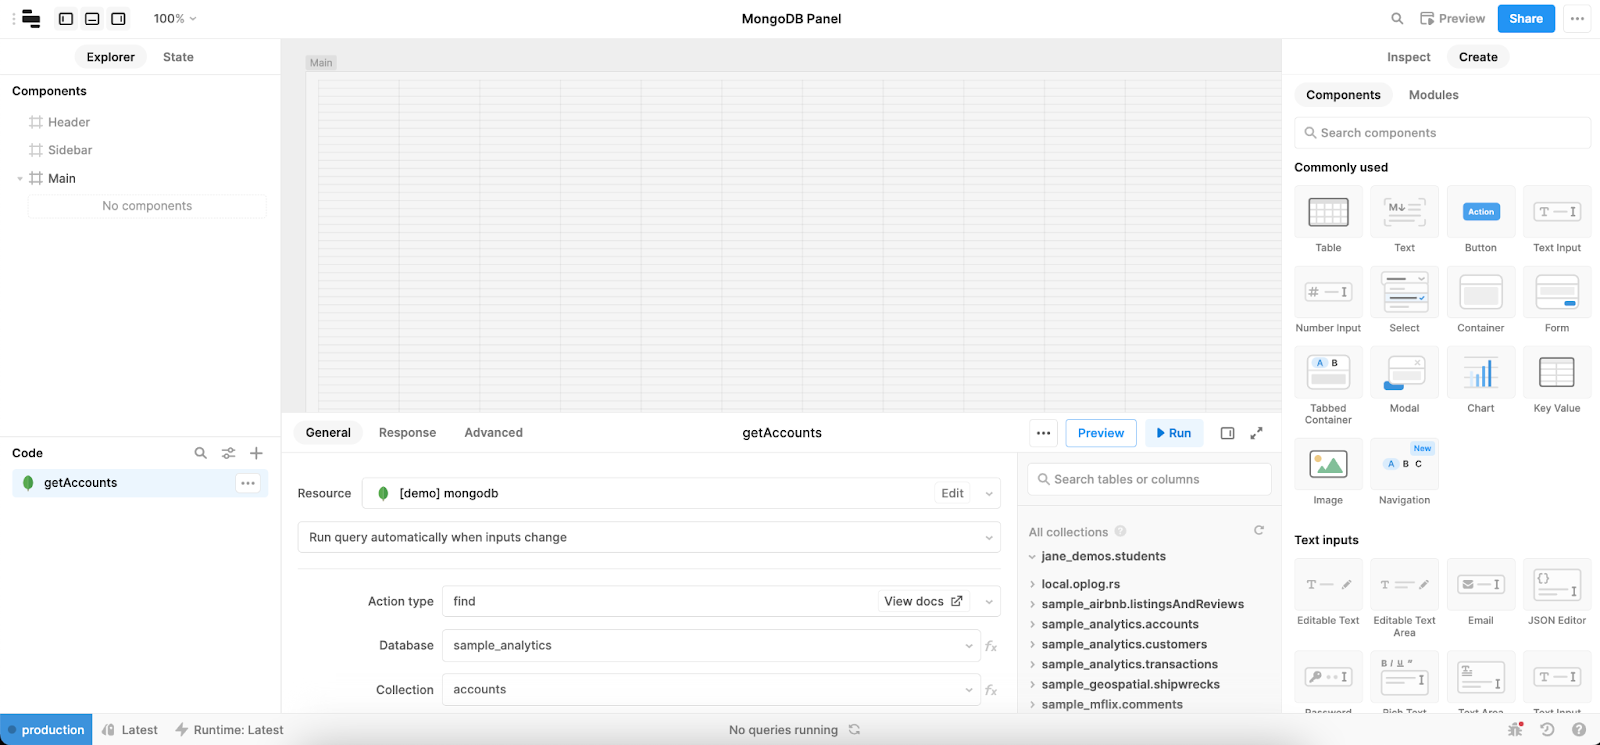Select the Container component icon

click(1481, 292)
